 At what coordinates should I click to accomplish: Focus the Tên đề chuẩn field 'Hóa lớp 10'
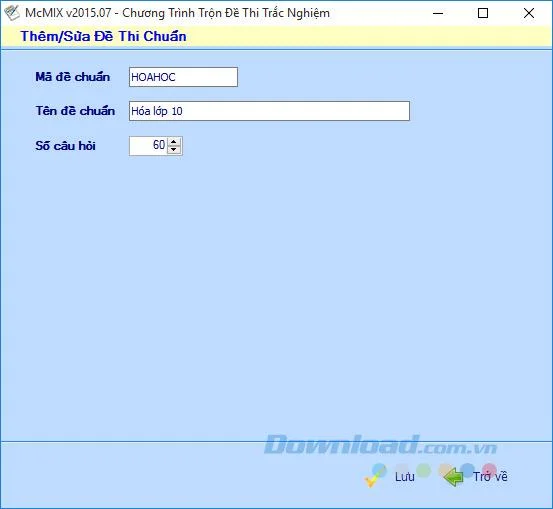[x=269, y=111]
